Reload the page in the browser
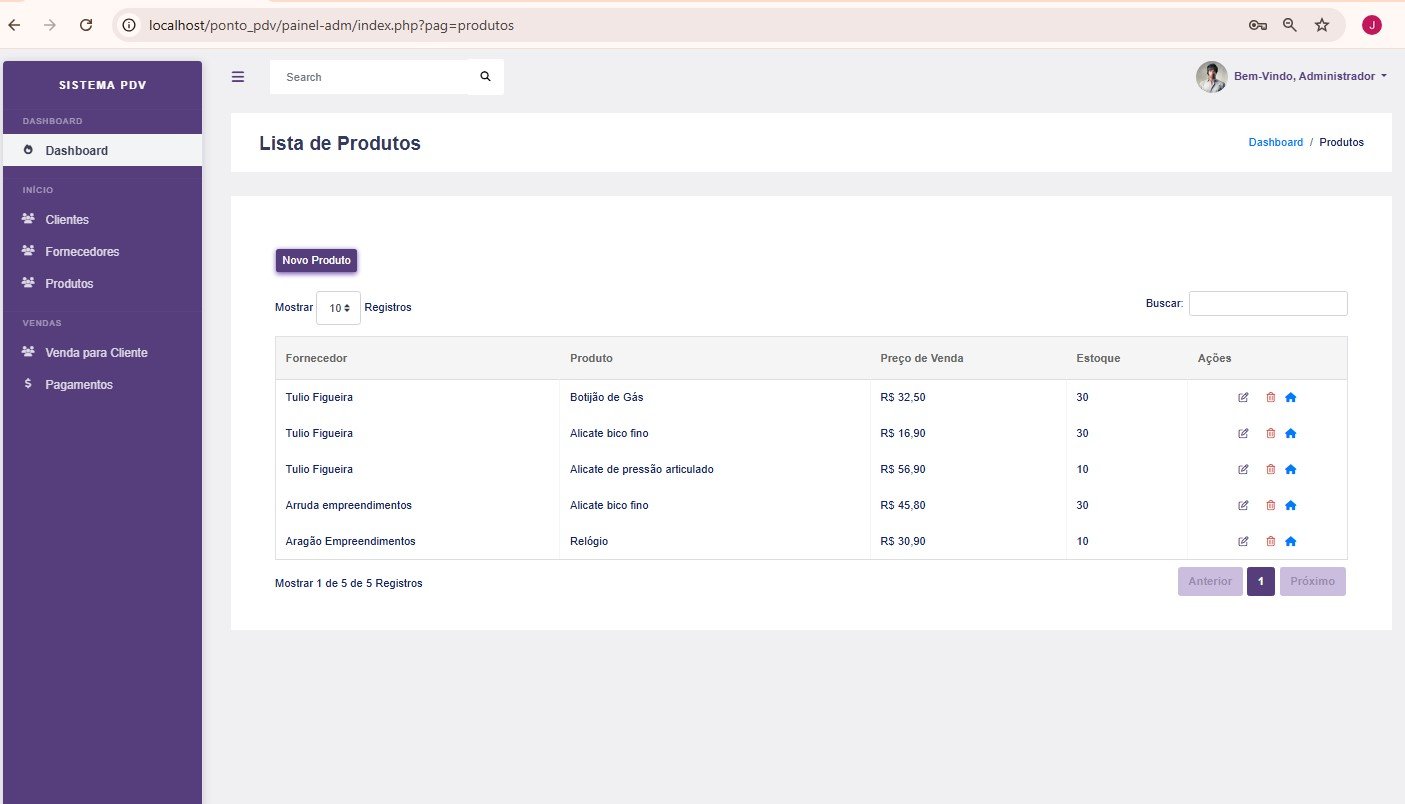Image resolution: width=1405 pixels, height=804 pixels. pos(86,25)
